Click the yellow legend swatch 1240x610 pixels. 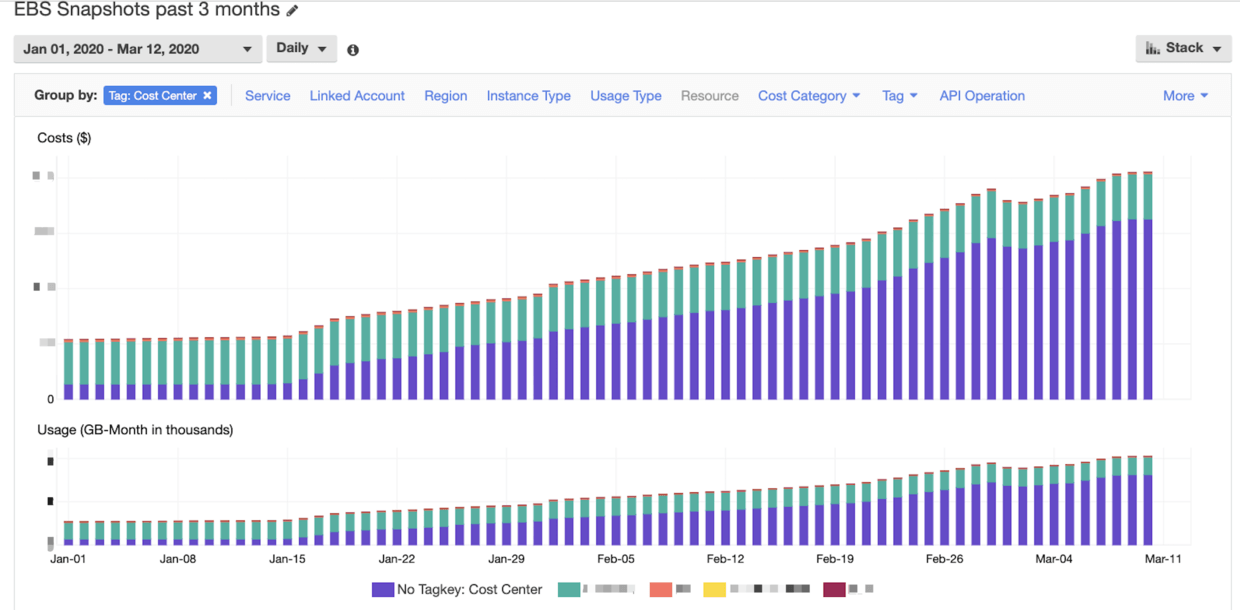[715, 590]
